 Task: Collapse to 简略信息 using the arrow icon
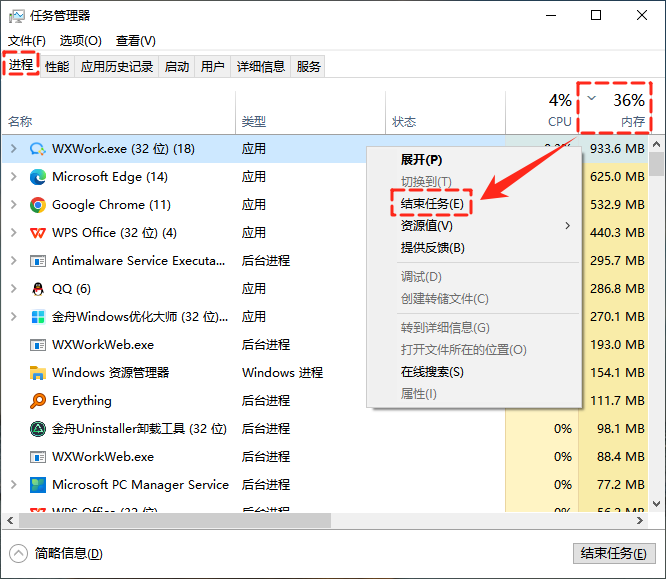click(18, 554)
